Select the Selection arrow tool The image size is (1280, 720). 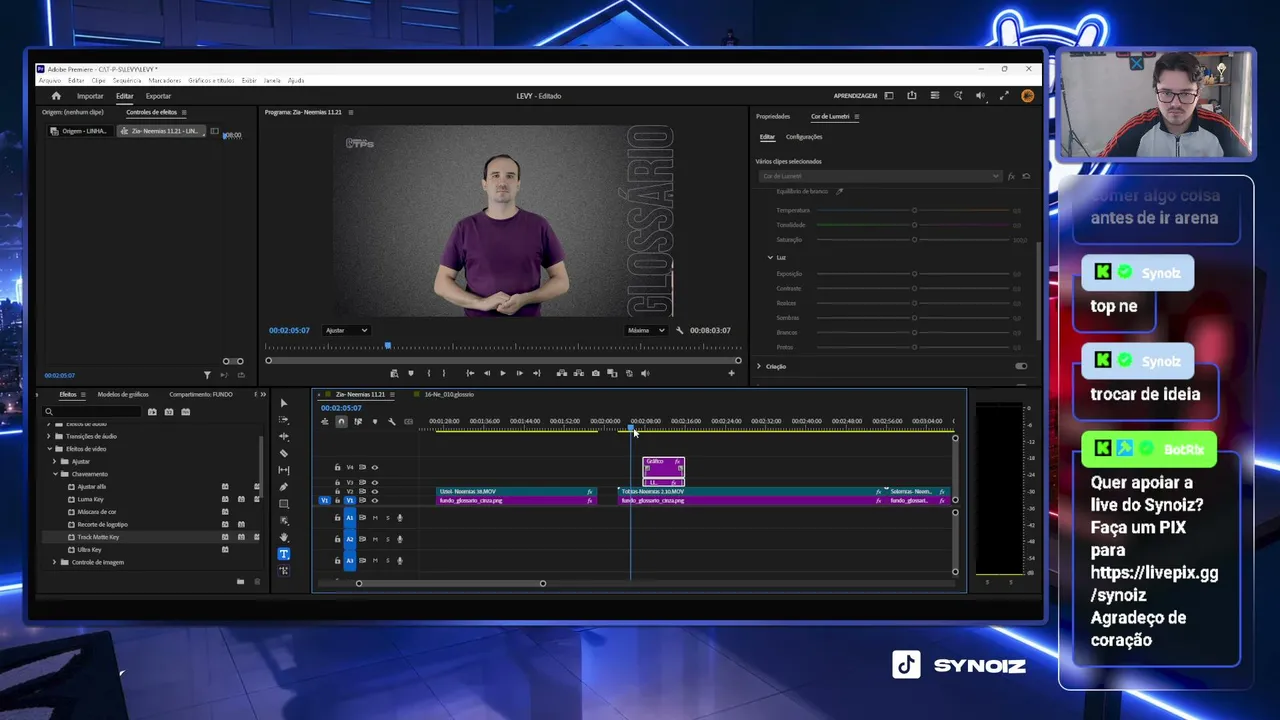point(284,403)
